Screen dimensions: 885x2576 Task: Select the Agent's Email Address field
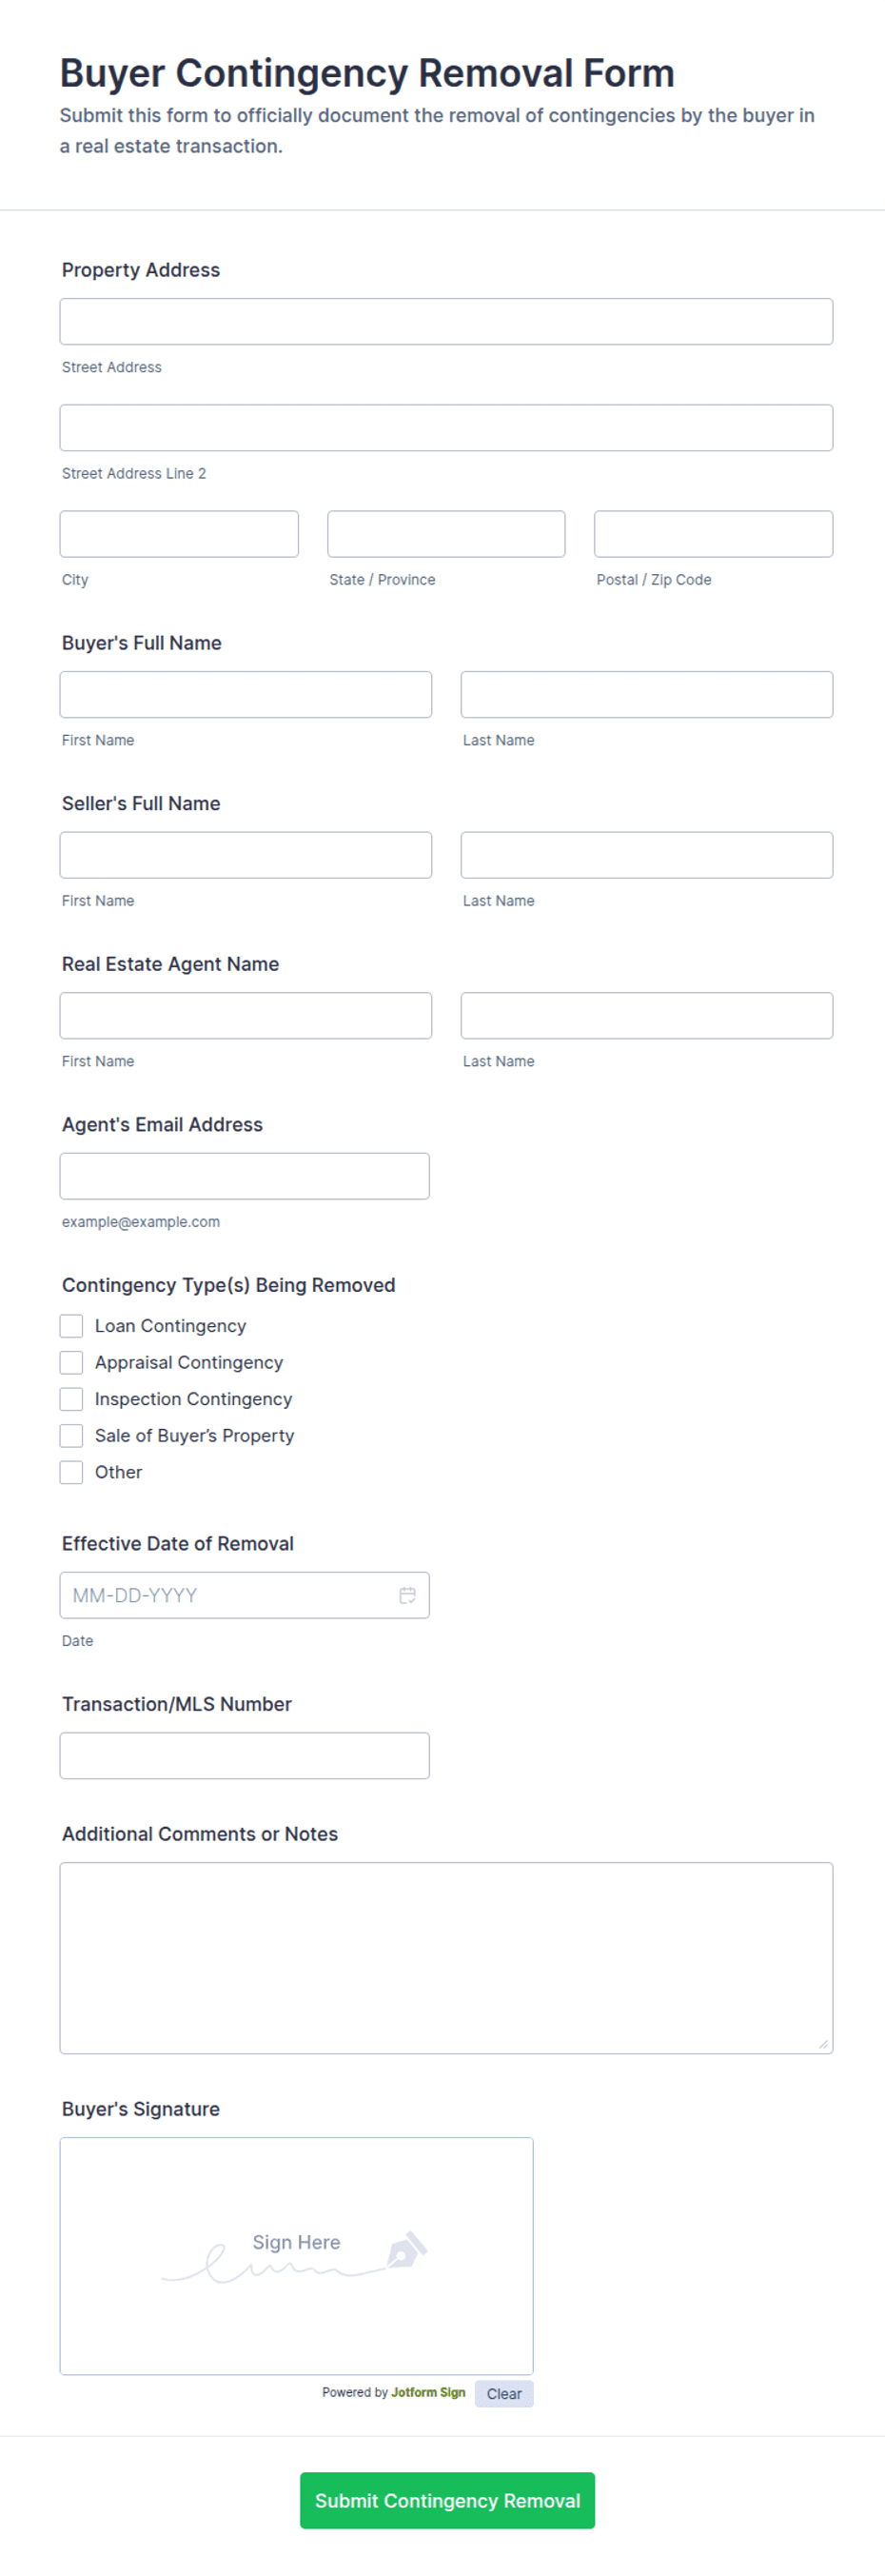[x=245, y=1176]
